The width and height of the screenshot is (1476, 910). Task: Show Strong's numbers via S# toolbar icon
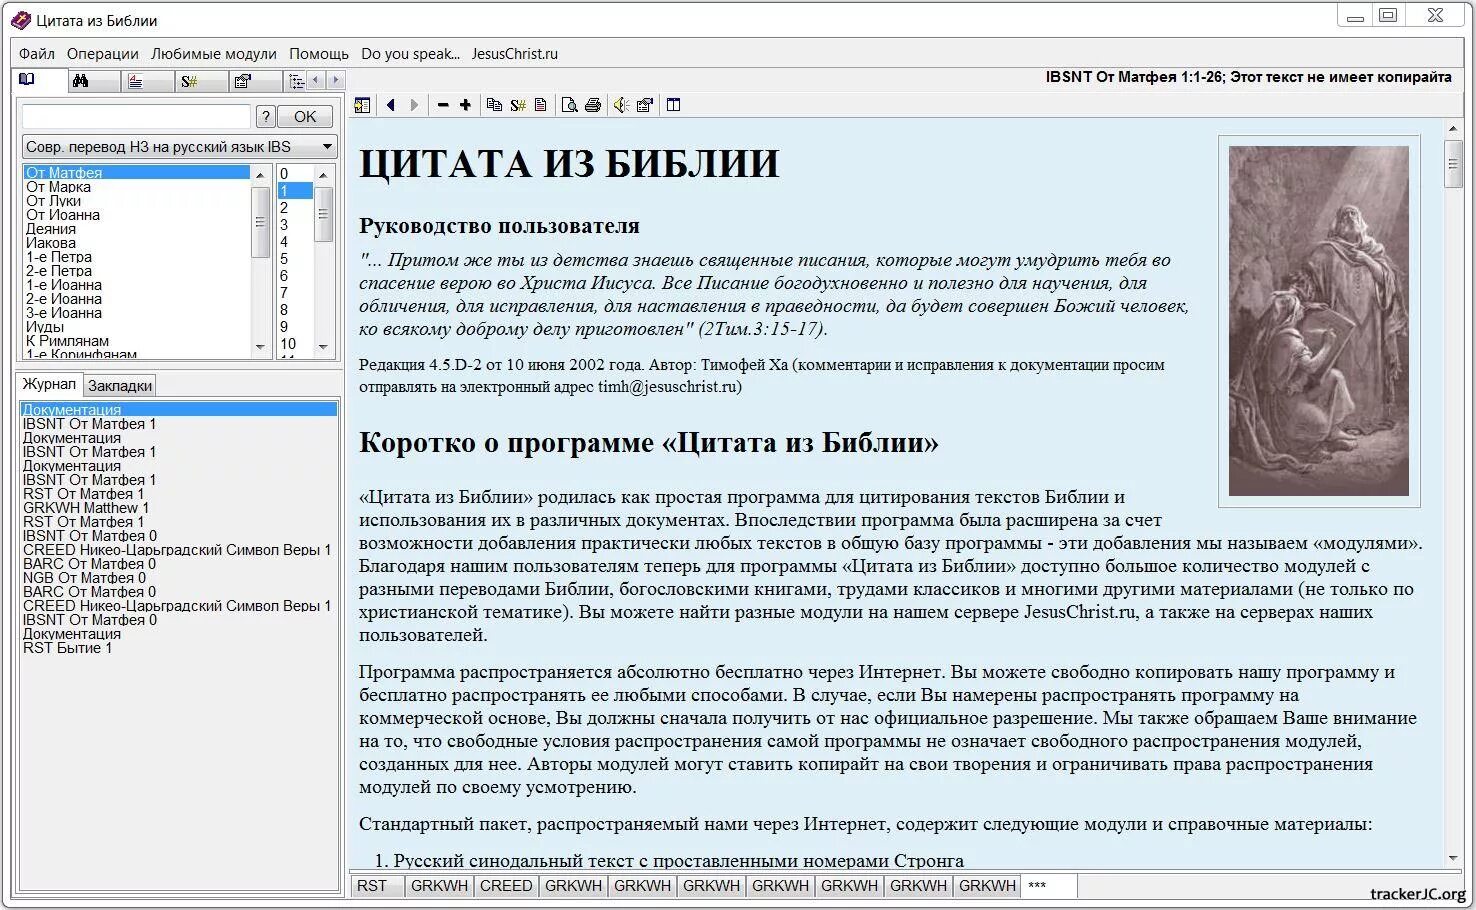coord(517,103)
